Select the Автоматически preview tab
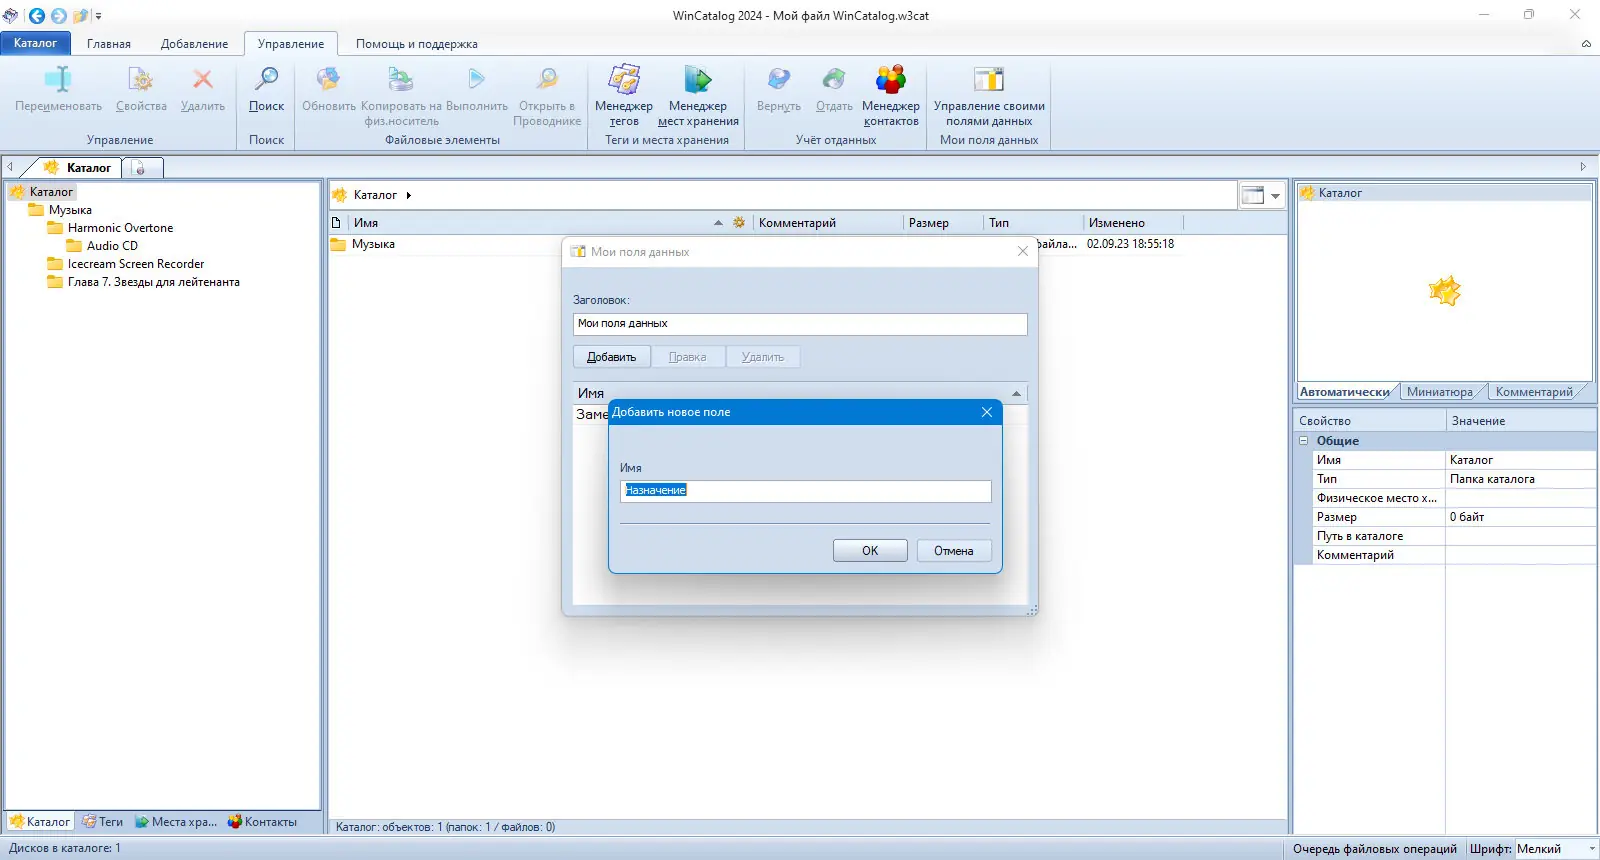This screenshot has width=1600, height=860. coord(1345,392)
